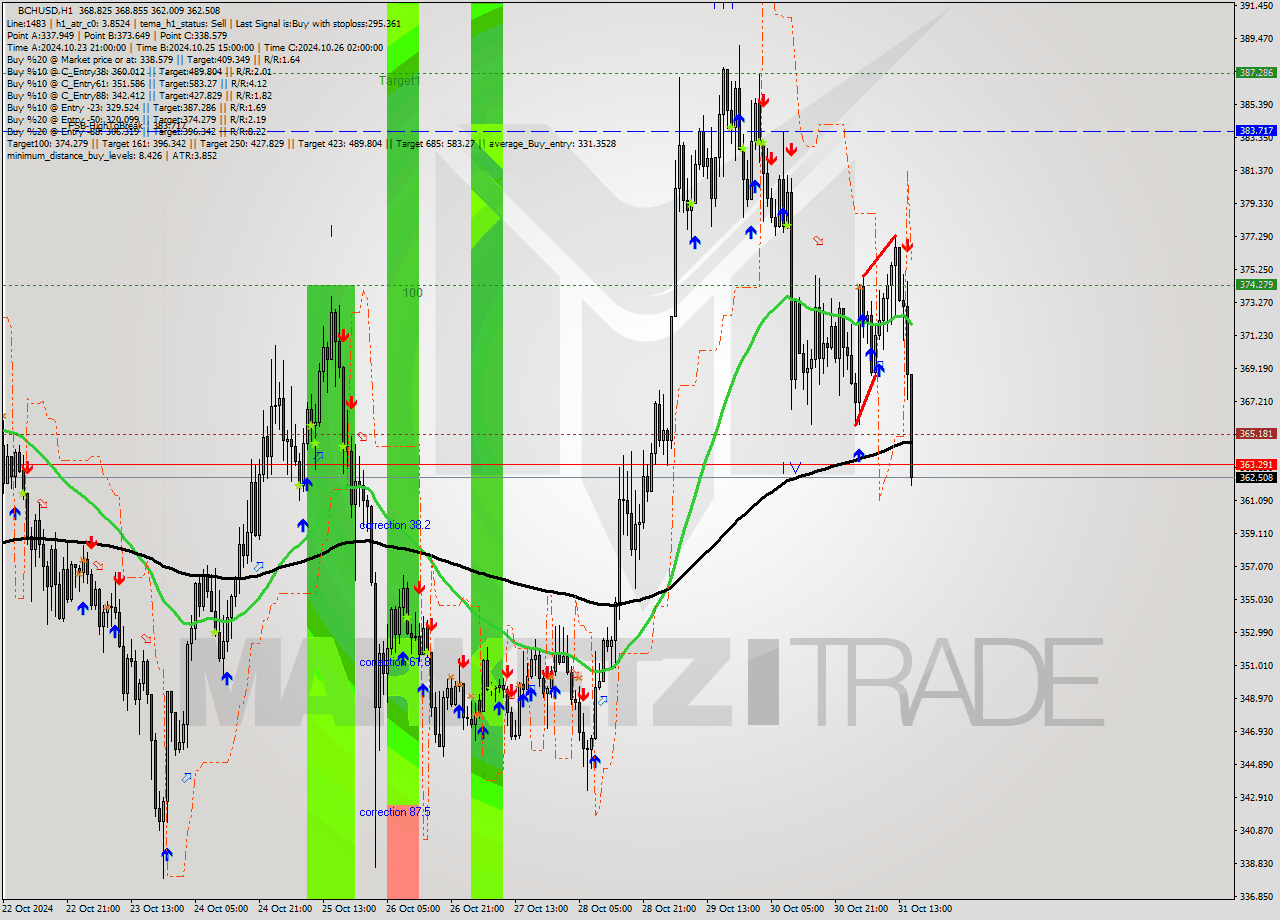Click the 'Buy %10 @ Entry -23: 329.524' line

coord(136,107)
